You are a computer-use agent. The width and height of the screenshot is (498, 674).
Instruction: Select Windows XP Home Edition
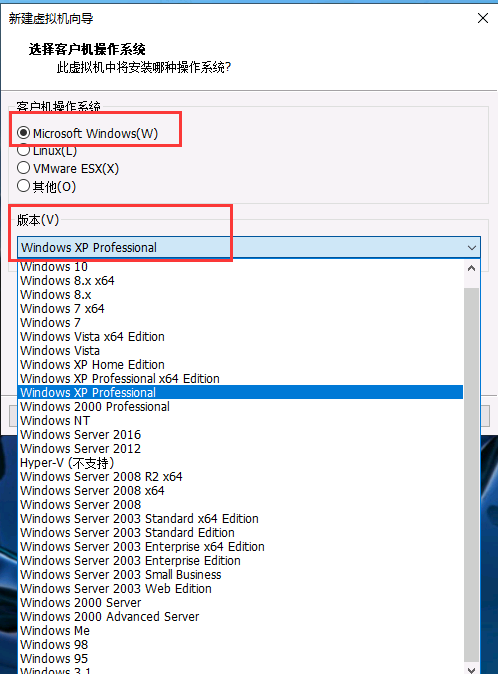[240, 365]
